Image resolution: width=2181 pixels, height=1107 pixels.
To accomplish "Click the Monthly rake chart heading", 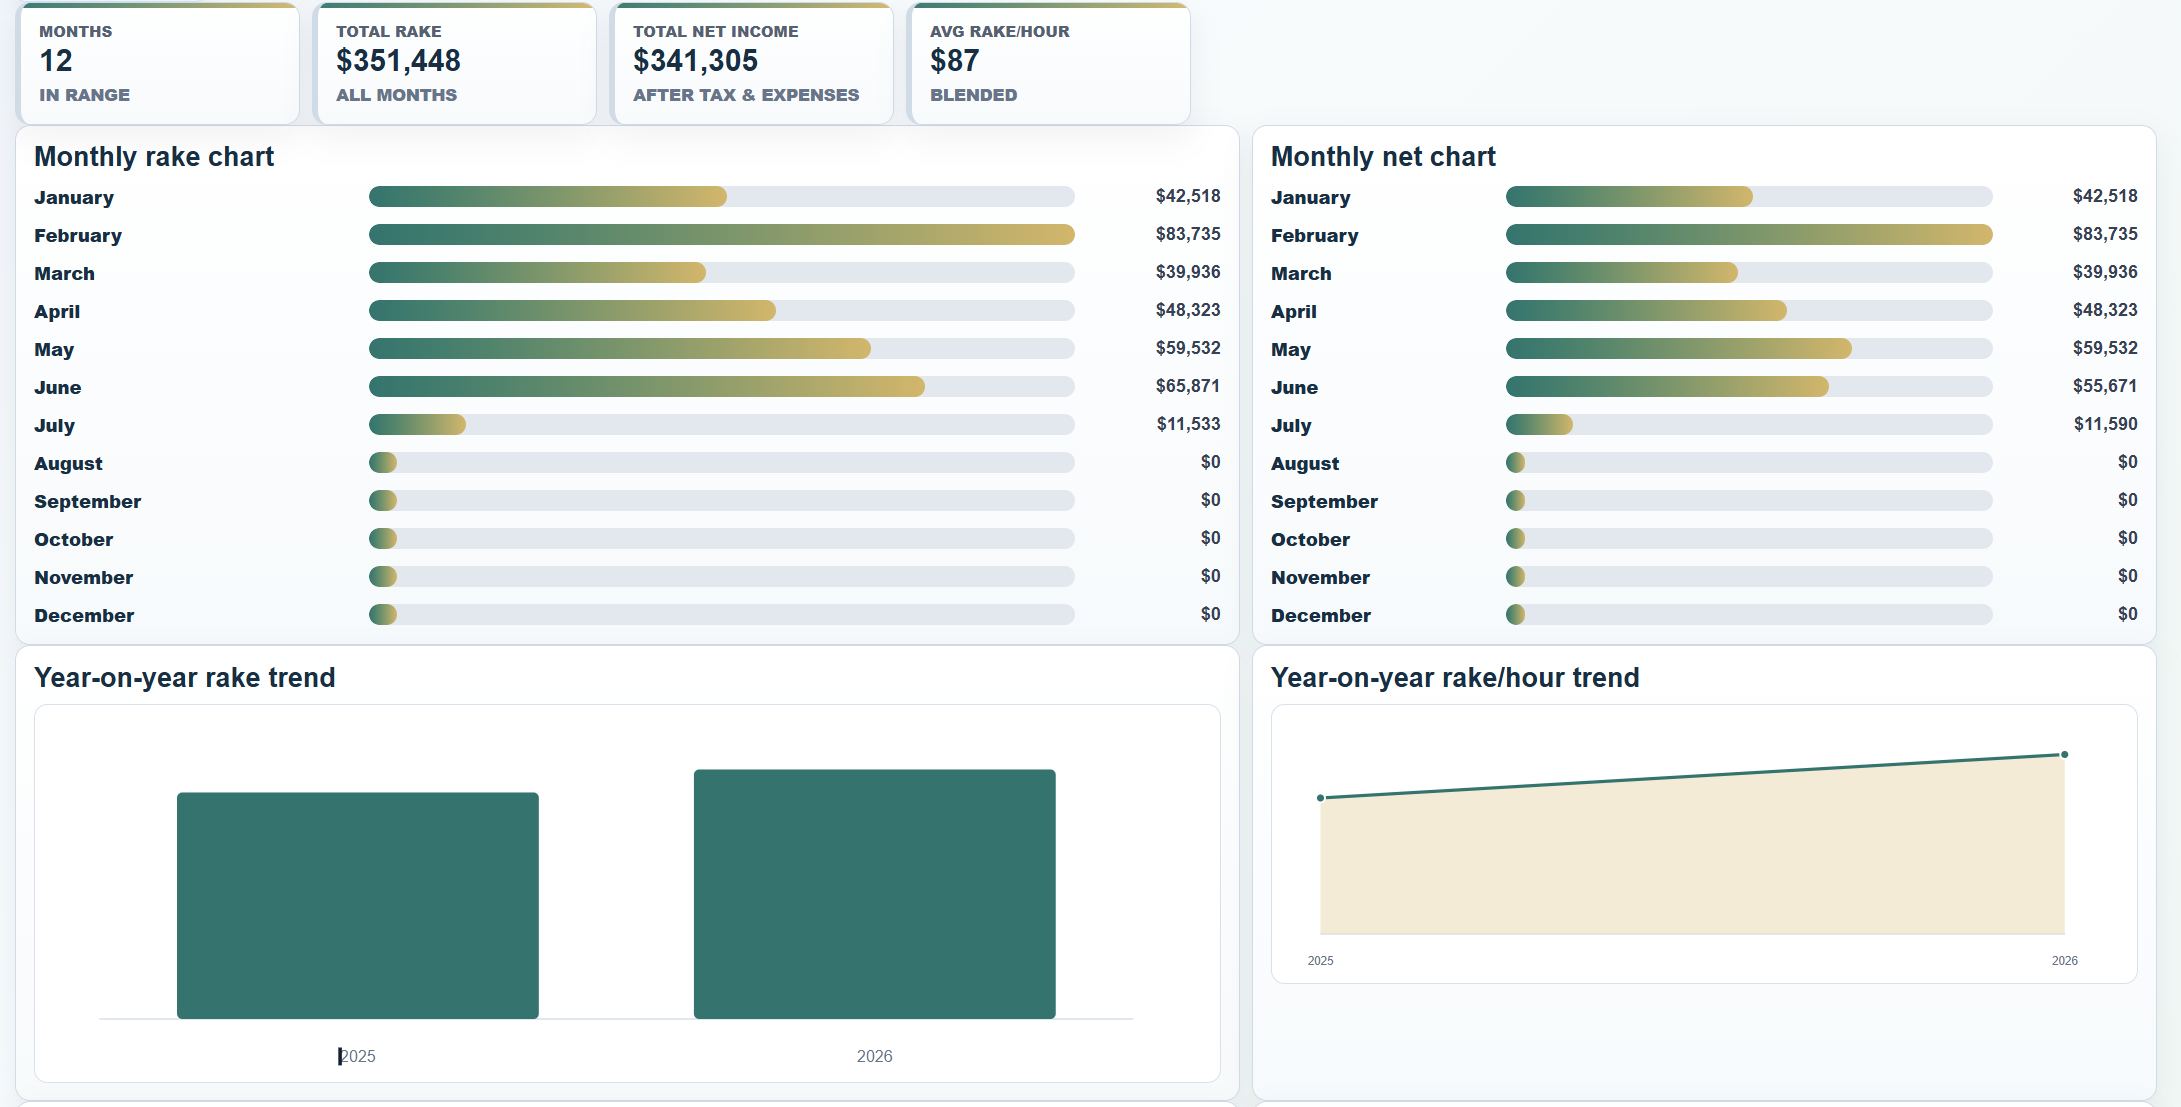I will (x=154, y=157).
